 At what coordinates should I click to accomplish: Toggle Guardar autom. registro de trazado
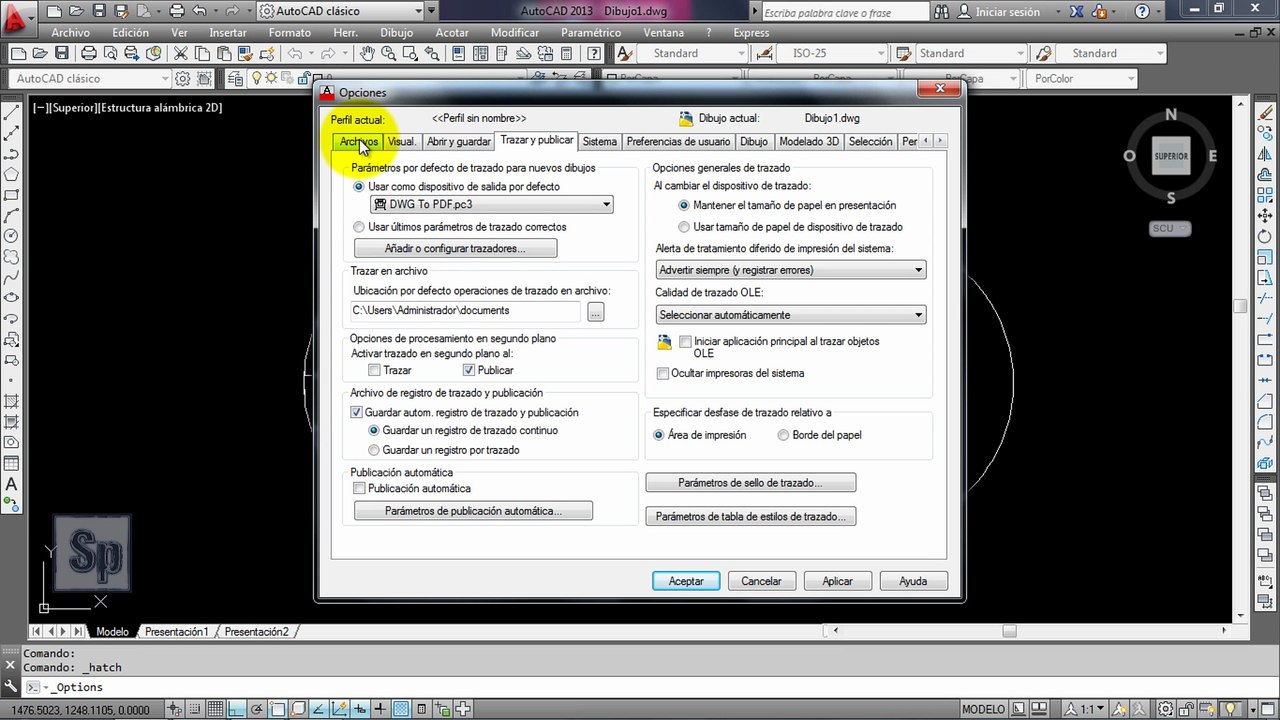pyautogui.click(x=356, y=412)
